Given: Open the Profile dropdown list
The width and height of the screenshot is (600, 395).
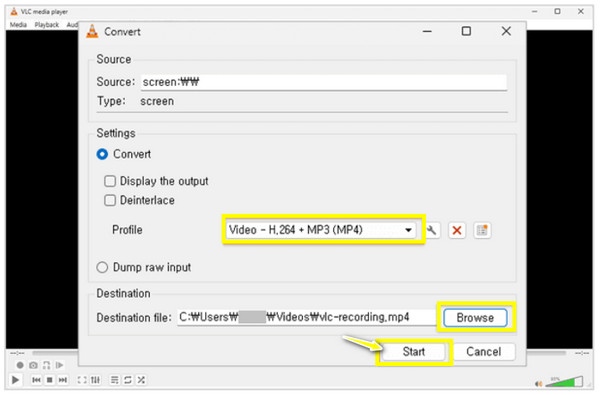Looking at the screenshot, I should pyautogui.click(x=321, y=230).
